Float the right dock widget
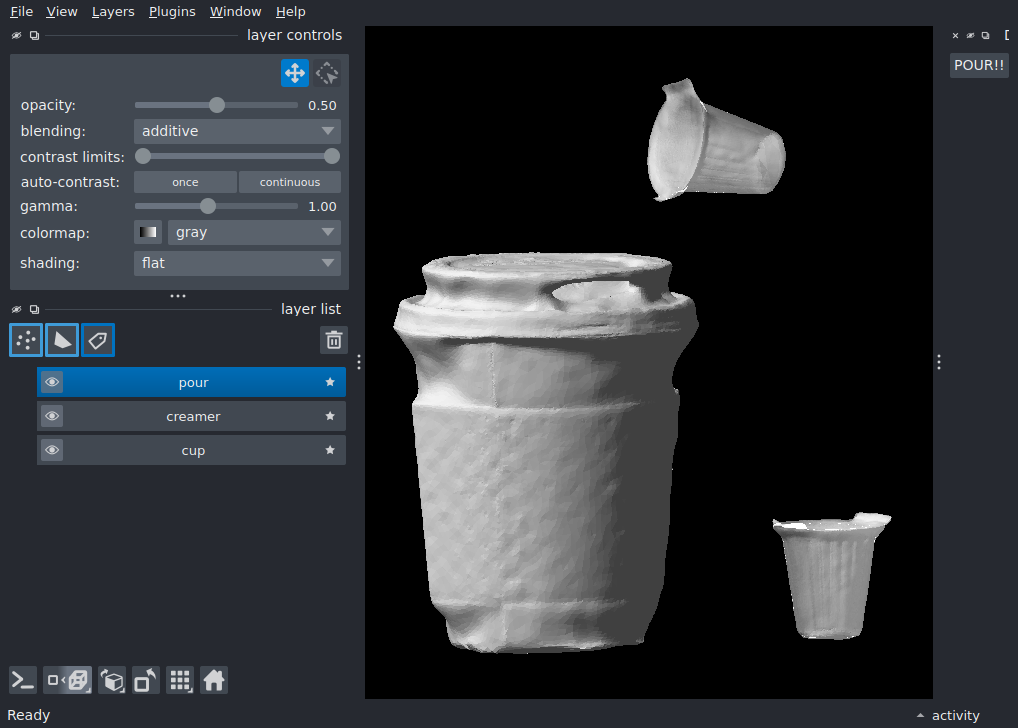 coord(986,36)
